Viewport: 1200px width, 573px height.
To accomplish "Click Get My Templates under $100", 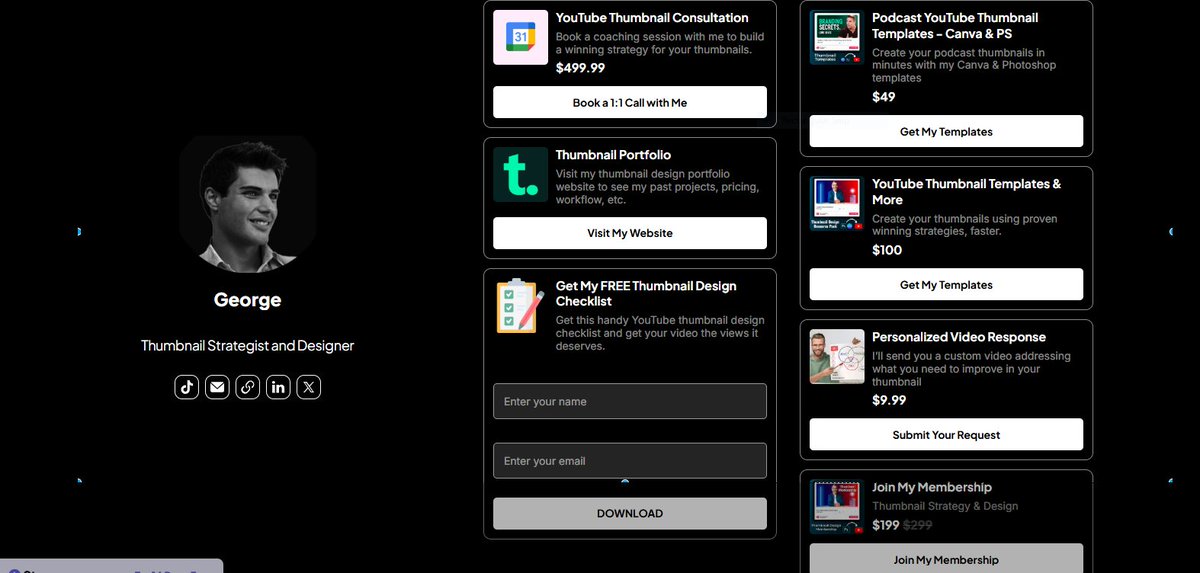I will click(946, 284).
